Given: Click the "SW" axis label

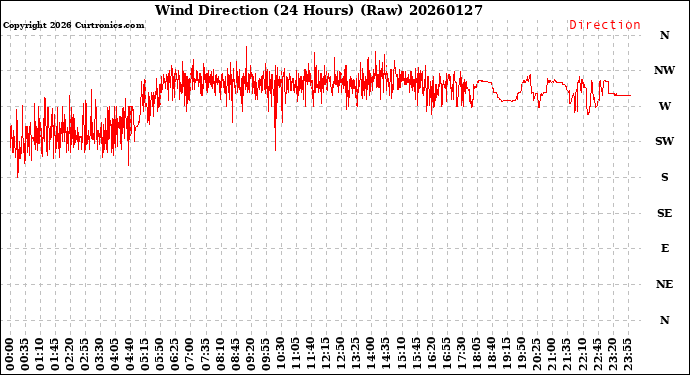Looking at the screenshot, I should pyautogui.click(x=664, y=141).
